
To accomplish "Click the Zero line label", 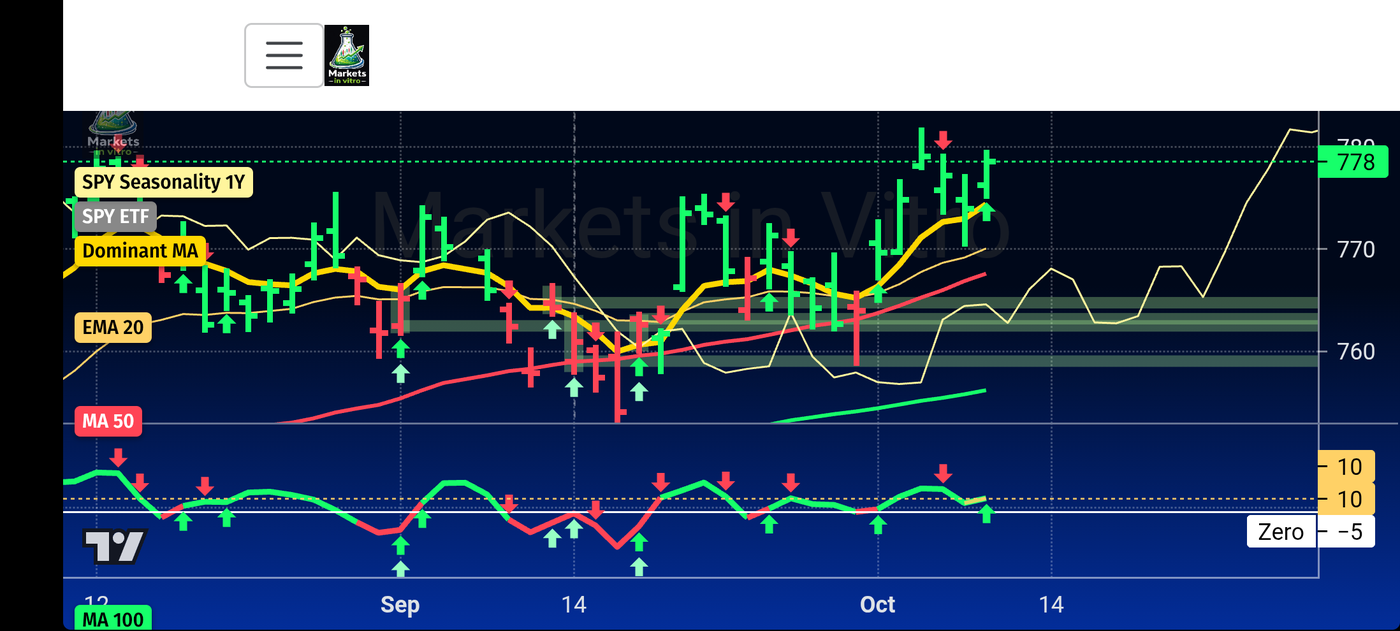I will click(x=1281, y=532).
